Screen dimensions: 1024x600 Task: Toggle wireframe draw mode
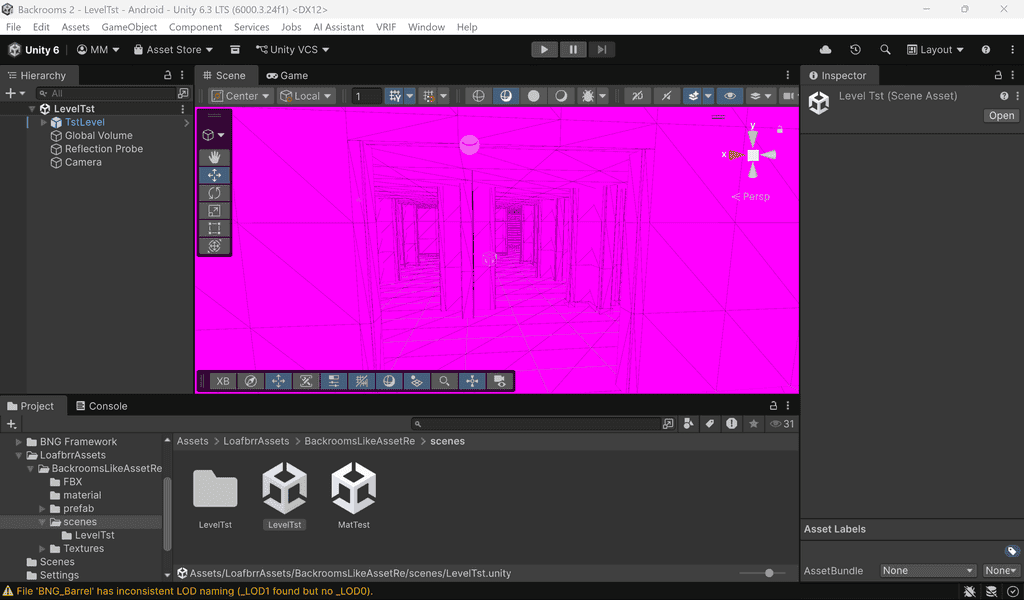pos(478,96)
